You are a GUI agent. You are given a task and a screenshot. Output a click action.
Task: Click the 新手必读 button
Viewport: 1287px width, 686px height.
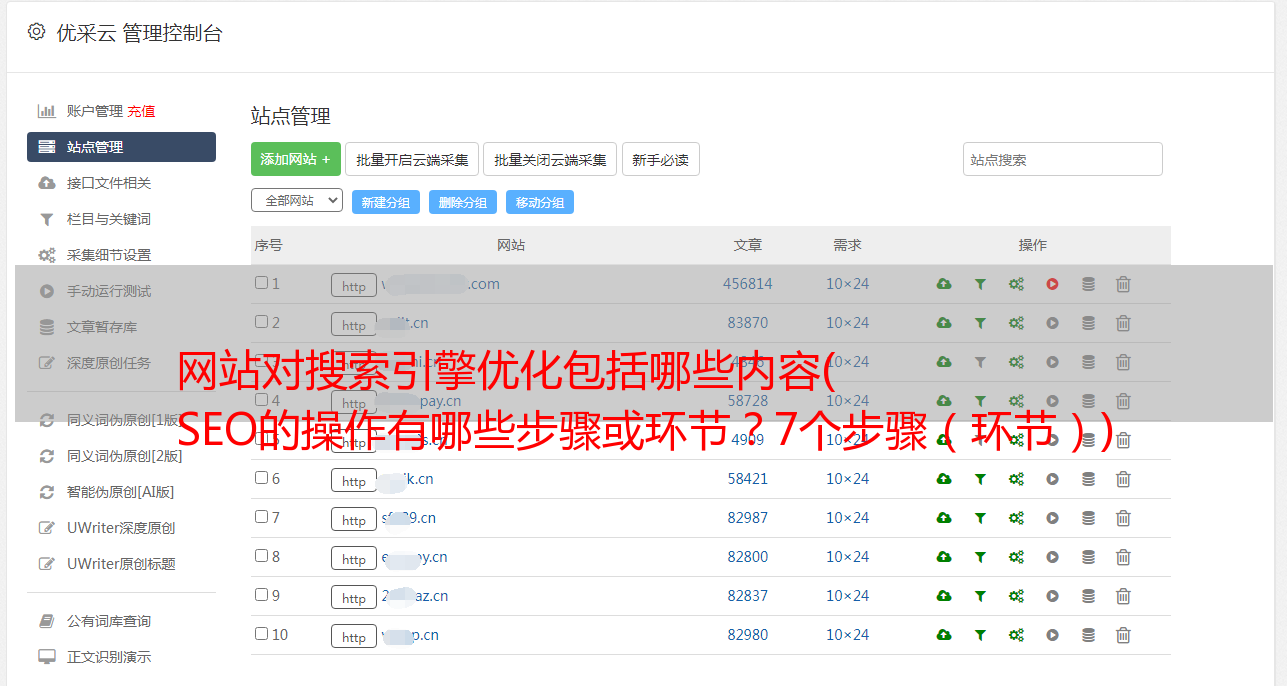click(660, 159)
